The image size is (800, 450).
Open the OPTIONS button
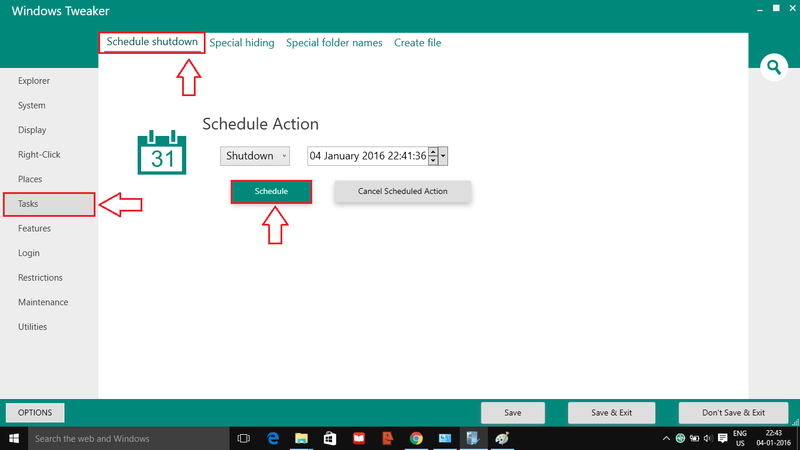35,412
